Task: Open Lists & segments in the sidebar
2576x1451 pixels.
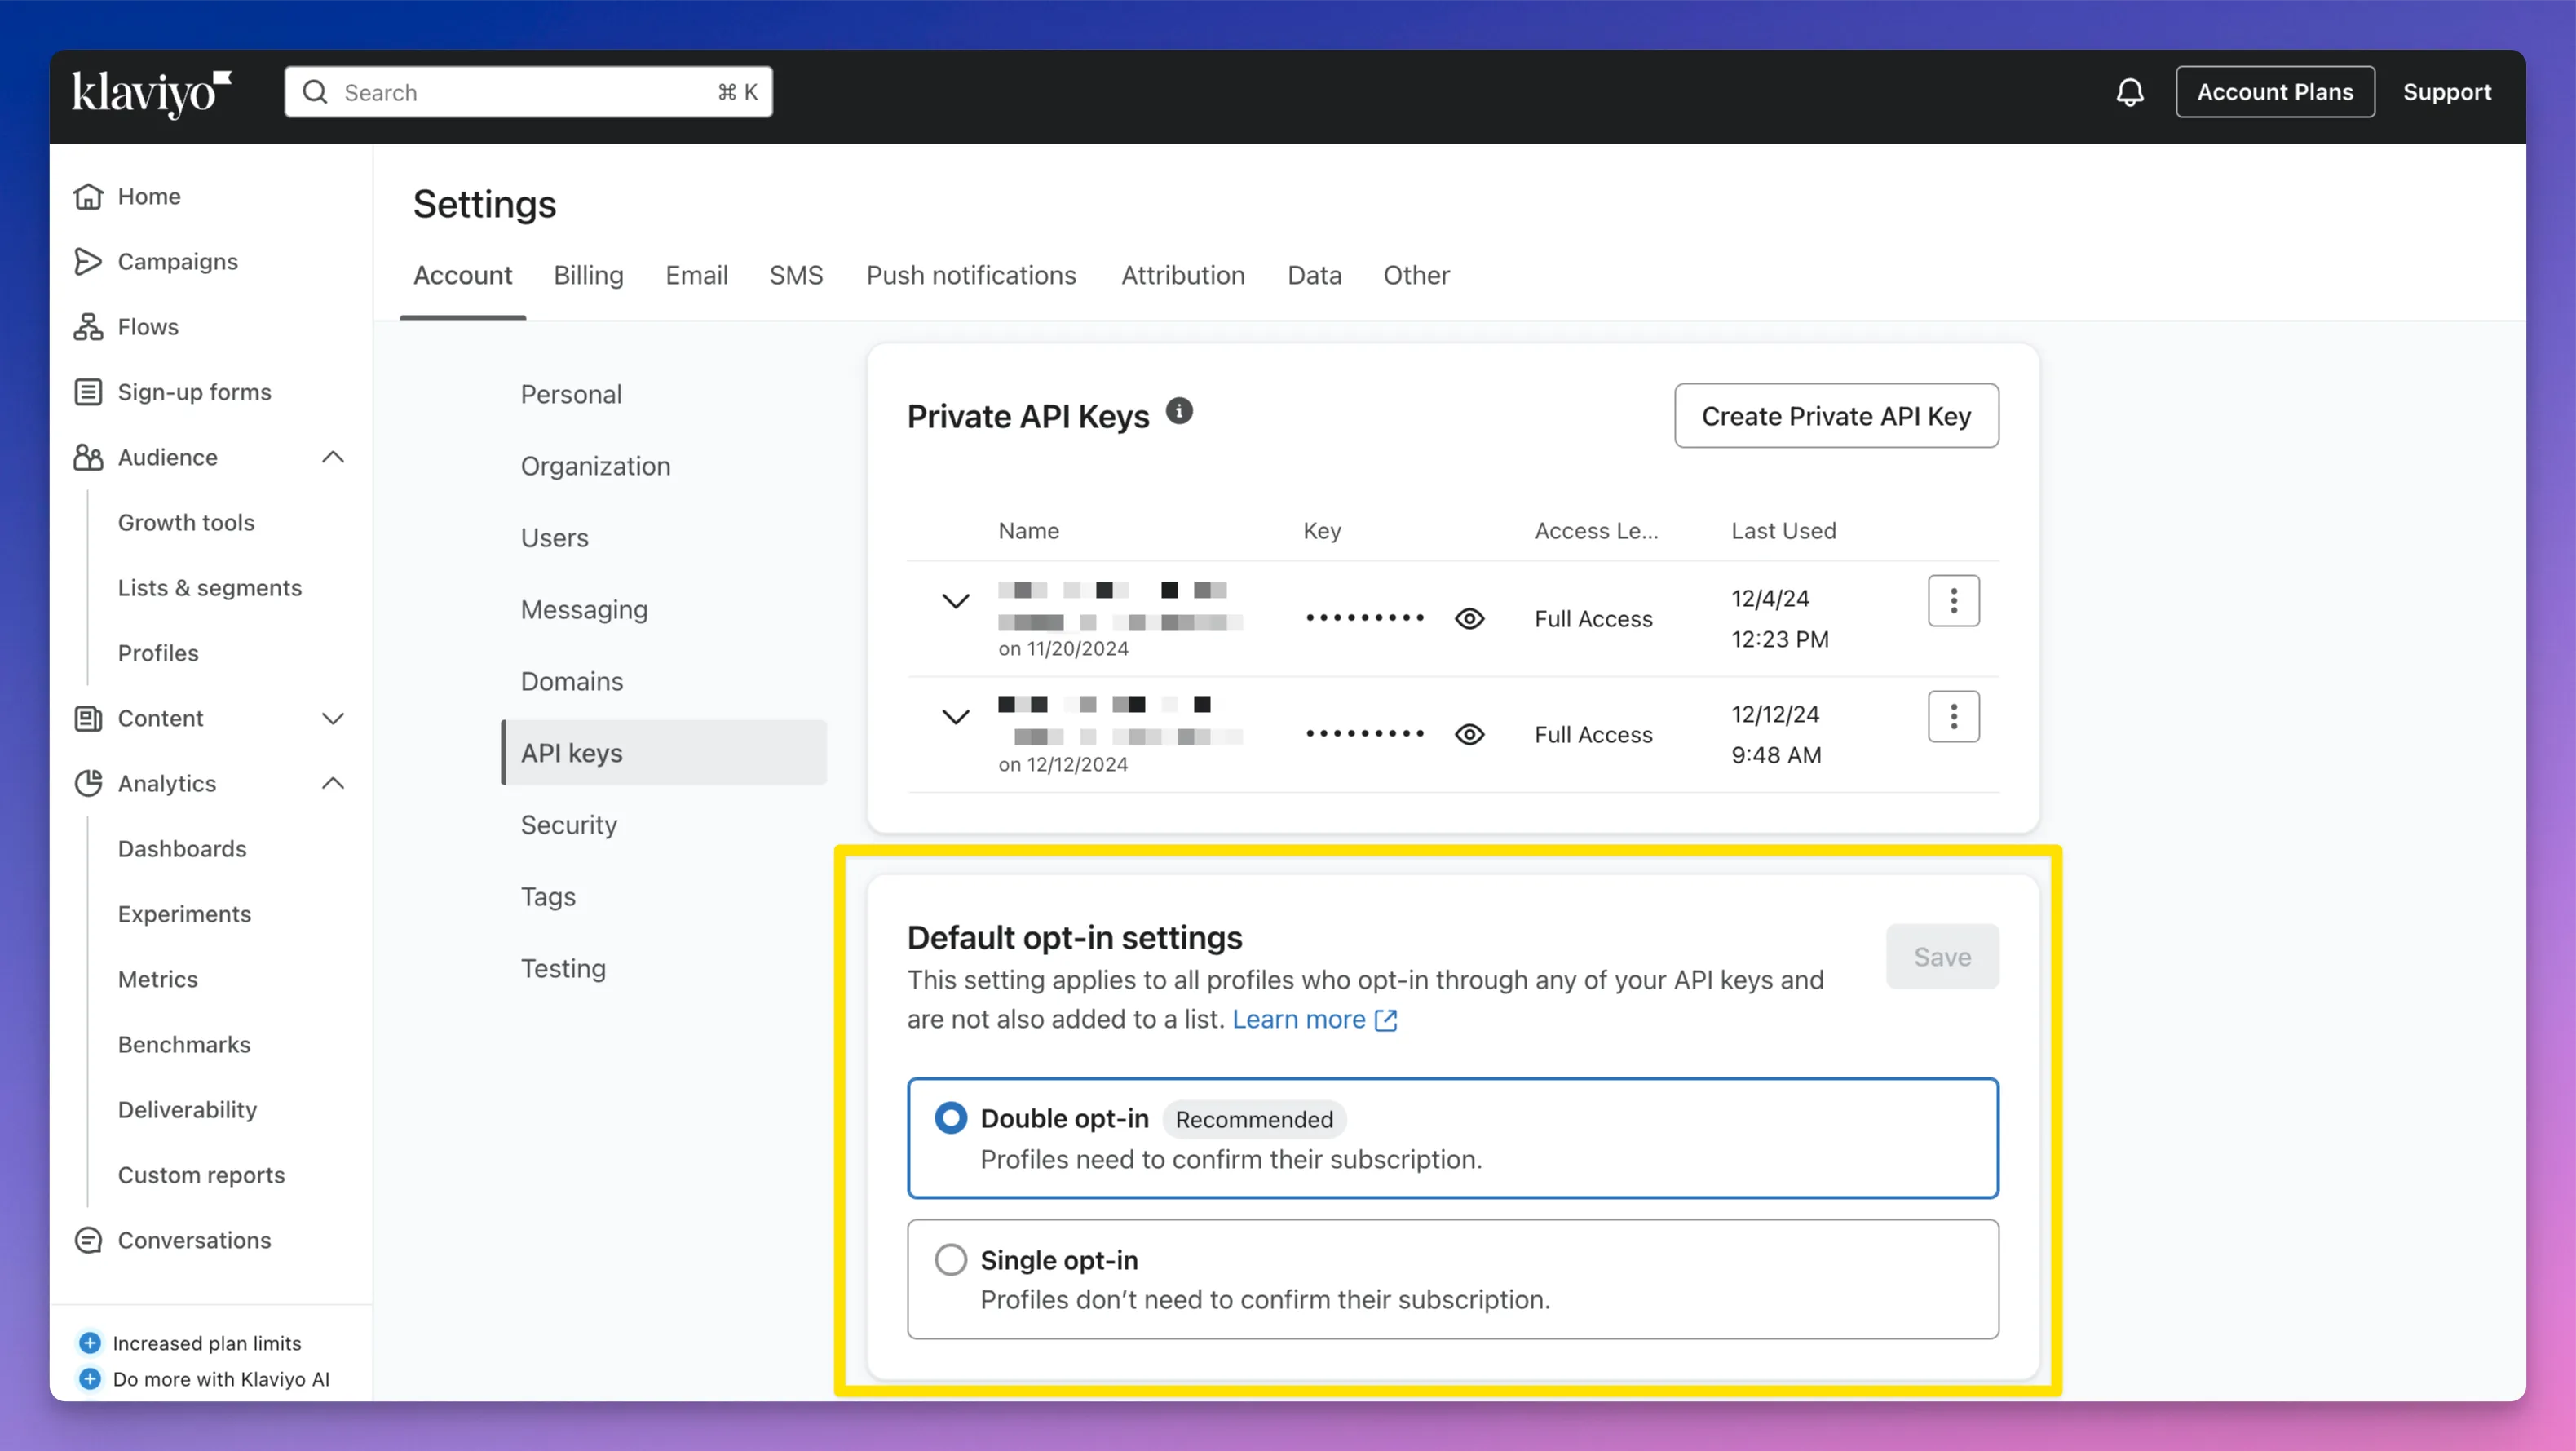Action: pos(210,588)
